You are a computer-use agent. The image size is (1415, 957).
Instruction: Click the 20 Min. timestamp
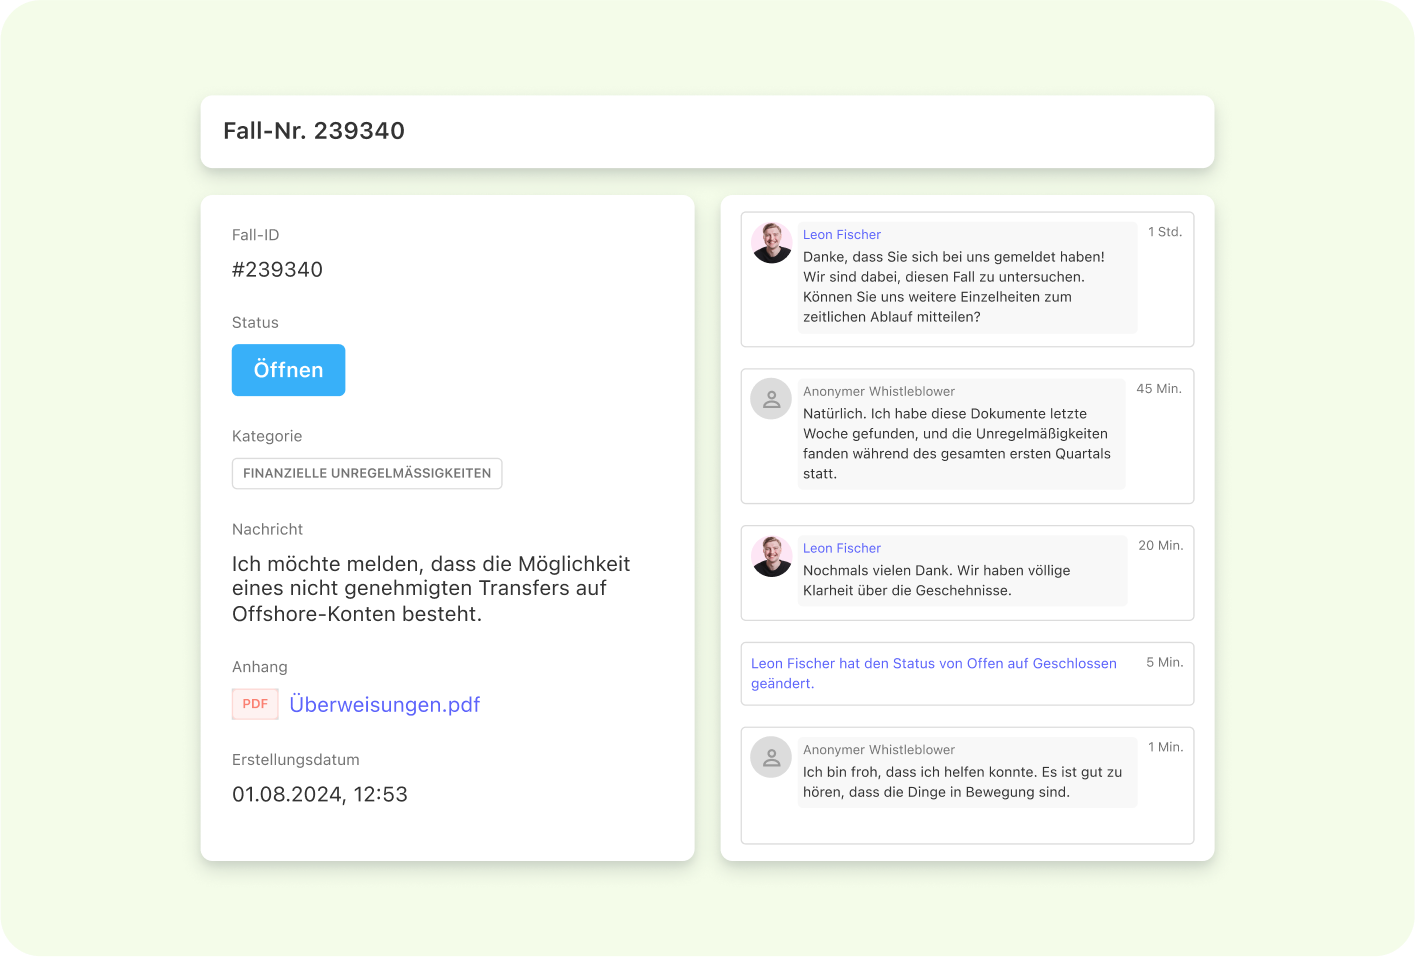(x=1160, y=545)
